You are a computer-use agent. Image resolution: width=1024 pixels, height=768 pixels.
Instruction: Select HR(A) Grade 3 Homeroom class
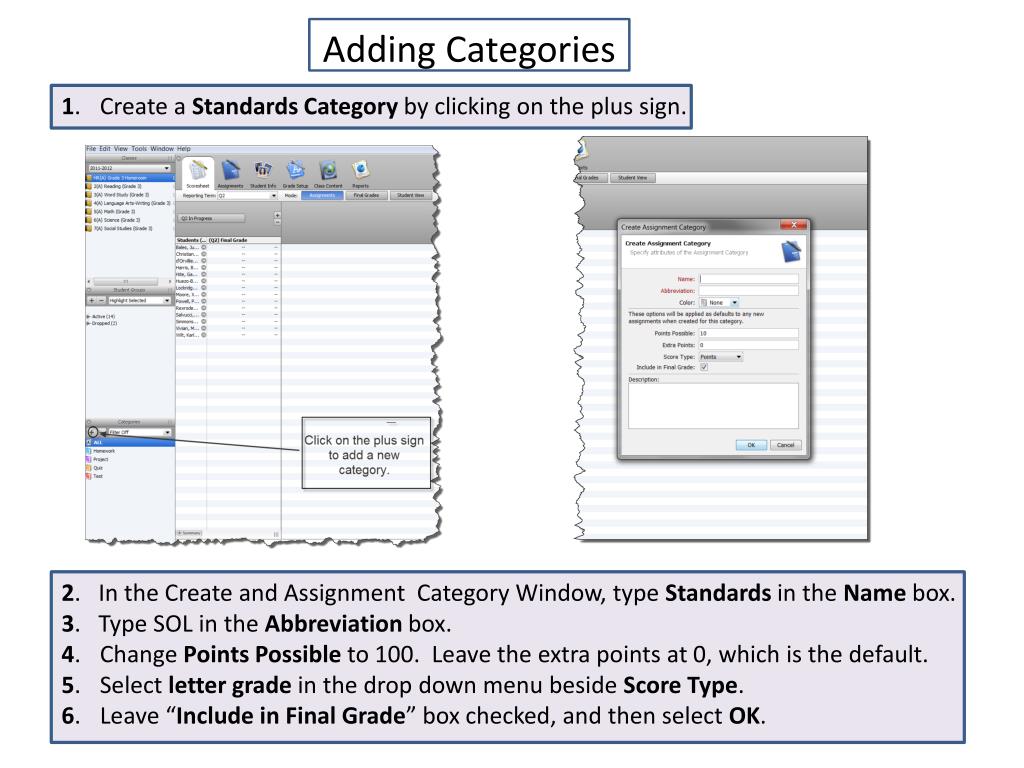tap(130, 178)
